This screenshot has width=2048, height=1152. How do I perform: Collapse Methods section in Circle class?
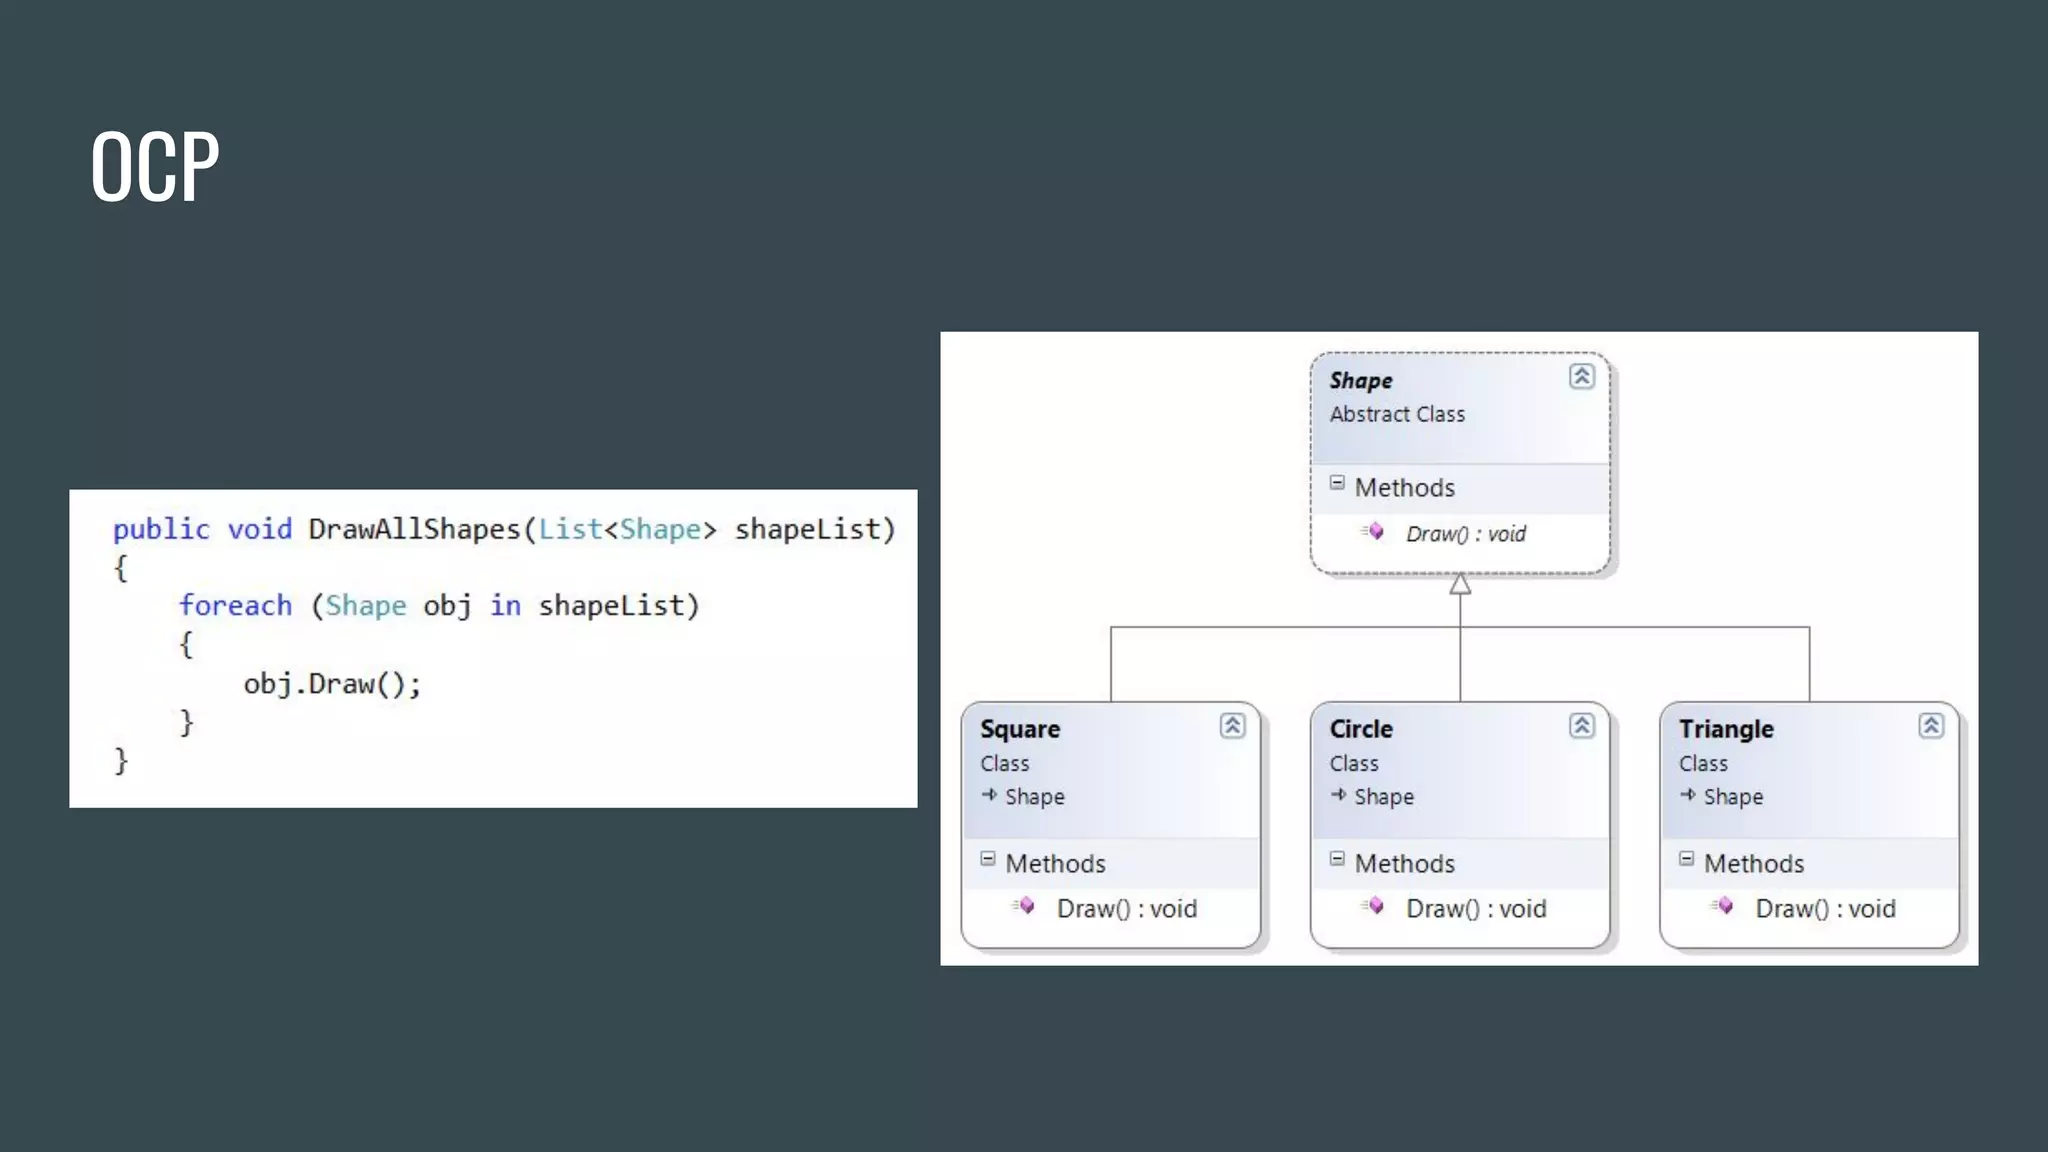pos(1337,859)
